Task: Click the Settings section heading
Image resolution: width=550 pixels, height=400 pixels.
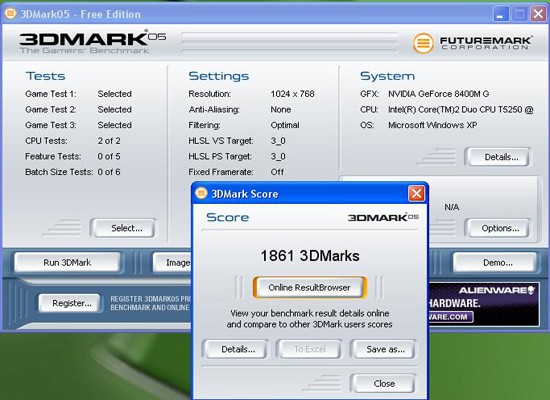Action: pyautogui.click(x=219, y=76)
